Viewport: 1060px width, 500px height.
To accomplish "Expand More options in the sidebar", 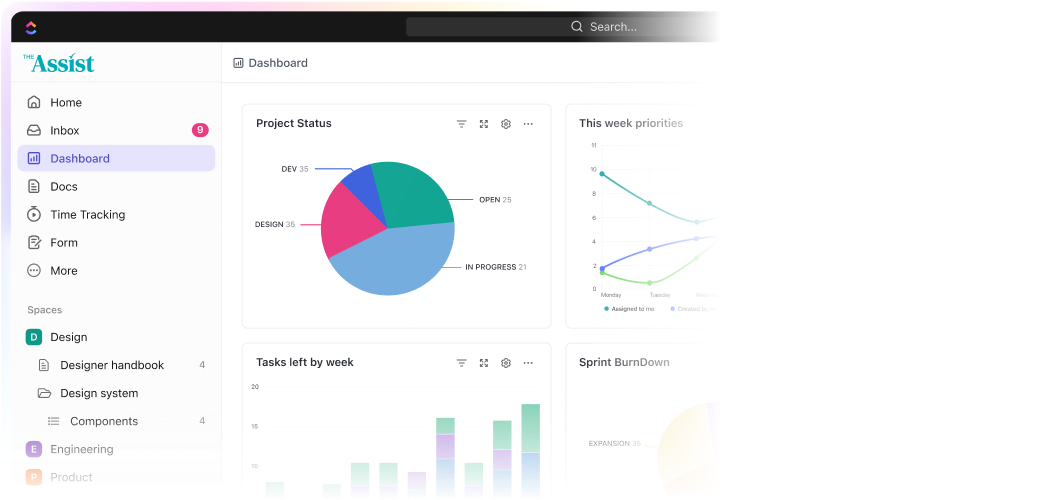I will pyautogui.click(x=116, y=270).
